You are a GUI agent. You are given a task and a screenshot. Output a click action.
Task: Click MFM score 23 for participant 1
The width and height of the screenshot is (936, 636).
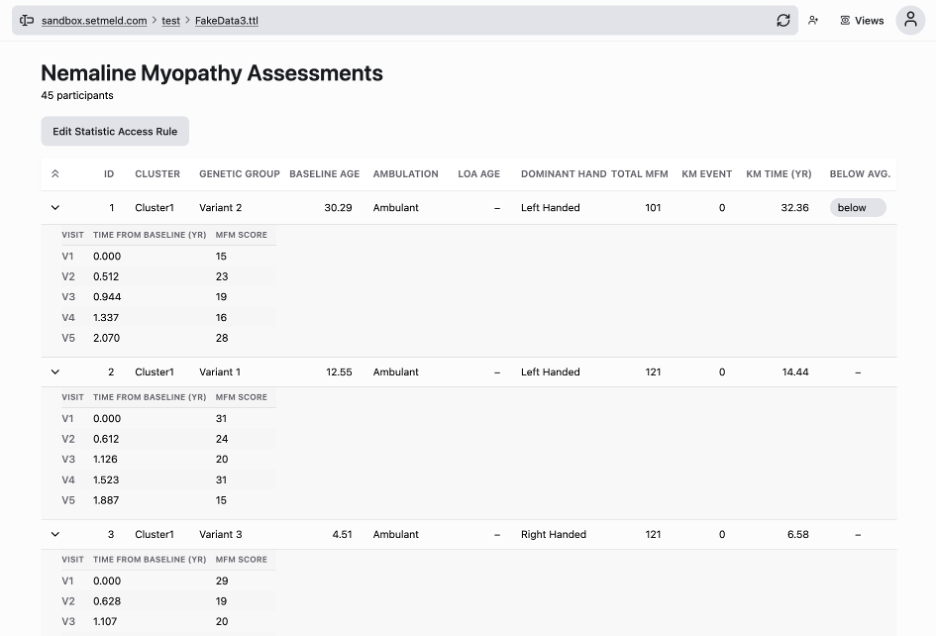221,276
